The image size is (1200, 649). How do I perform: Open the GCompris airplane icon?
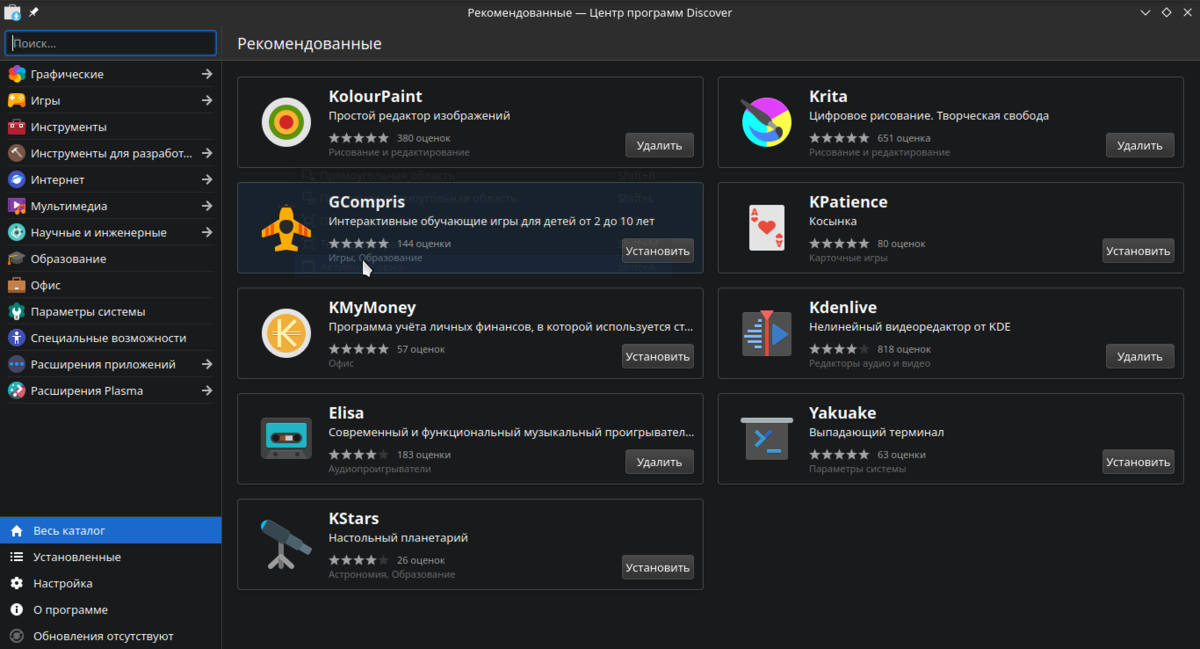tap(285, 228)
